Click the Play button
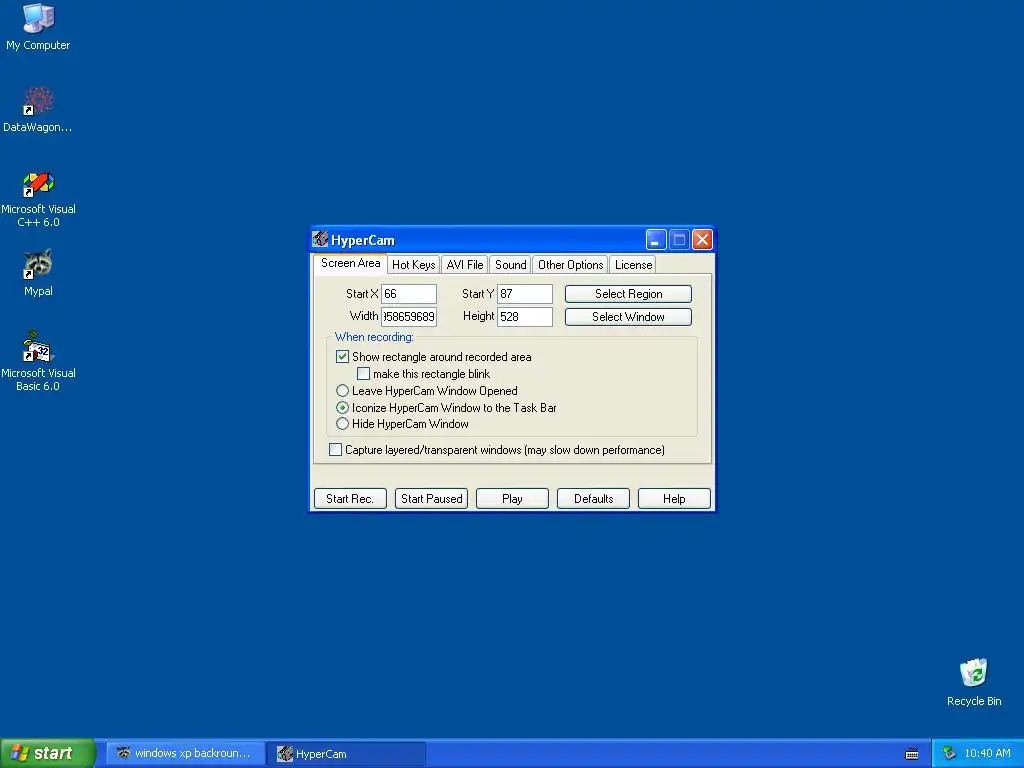The width and height of the screenshot is (1024, 768). tap(512, 498)
